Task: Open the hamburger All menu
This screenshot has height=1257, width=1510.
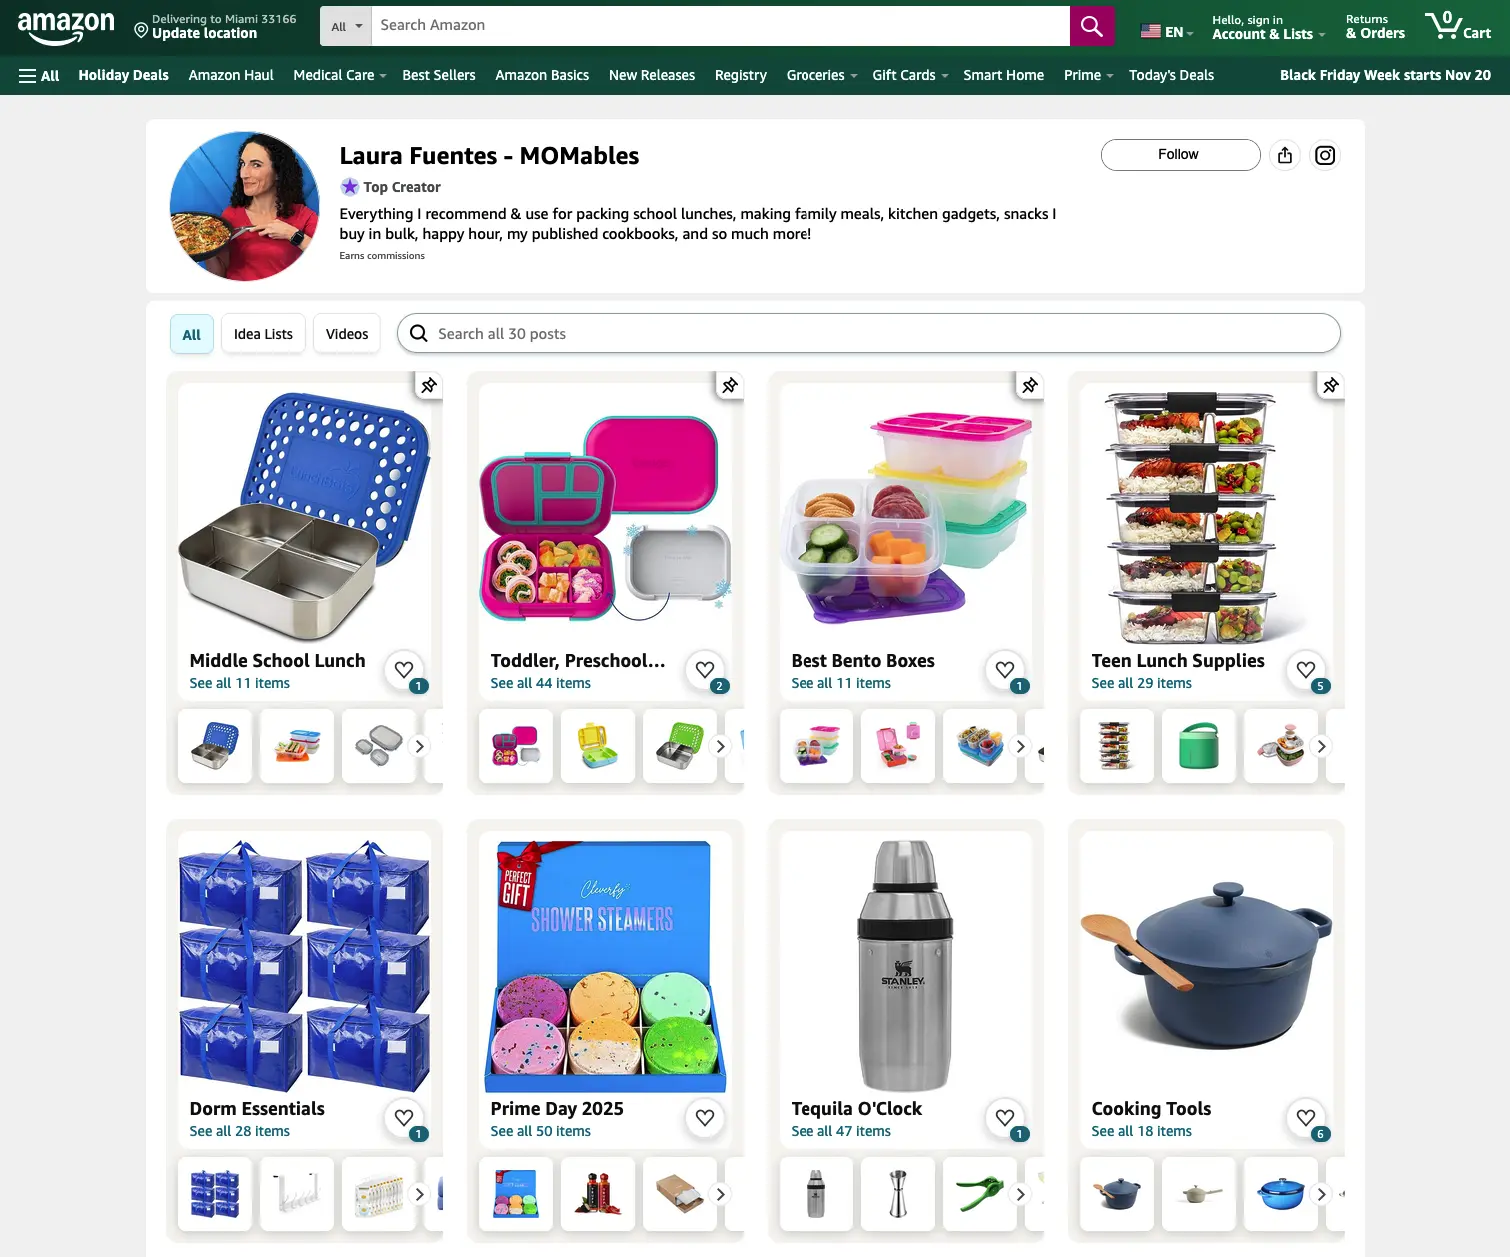Action: pos(39,75)
